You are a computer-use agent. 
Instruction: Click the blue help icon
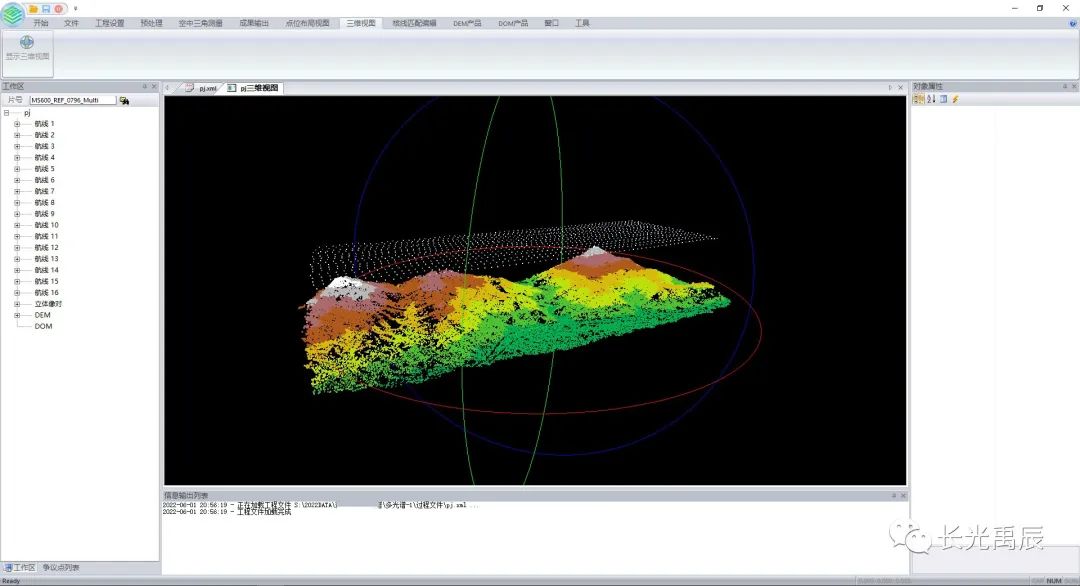(1072, 23)
